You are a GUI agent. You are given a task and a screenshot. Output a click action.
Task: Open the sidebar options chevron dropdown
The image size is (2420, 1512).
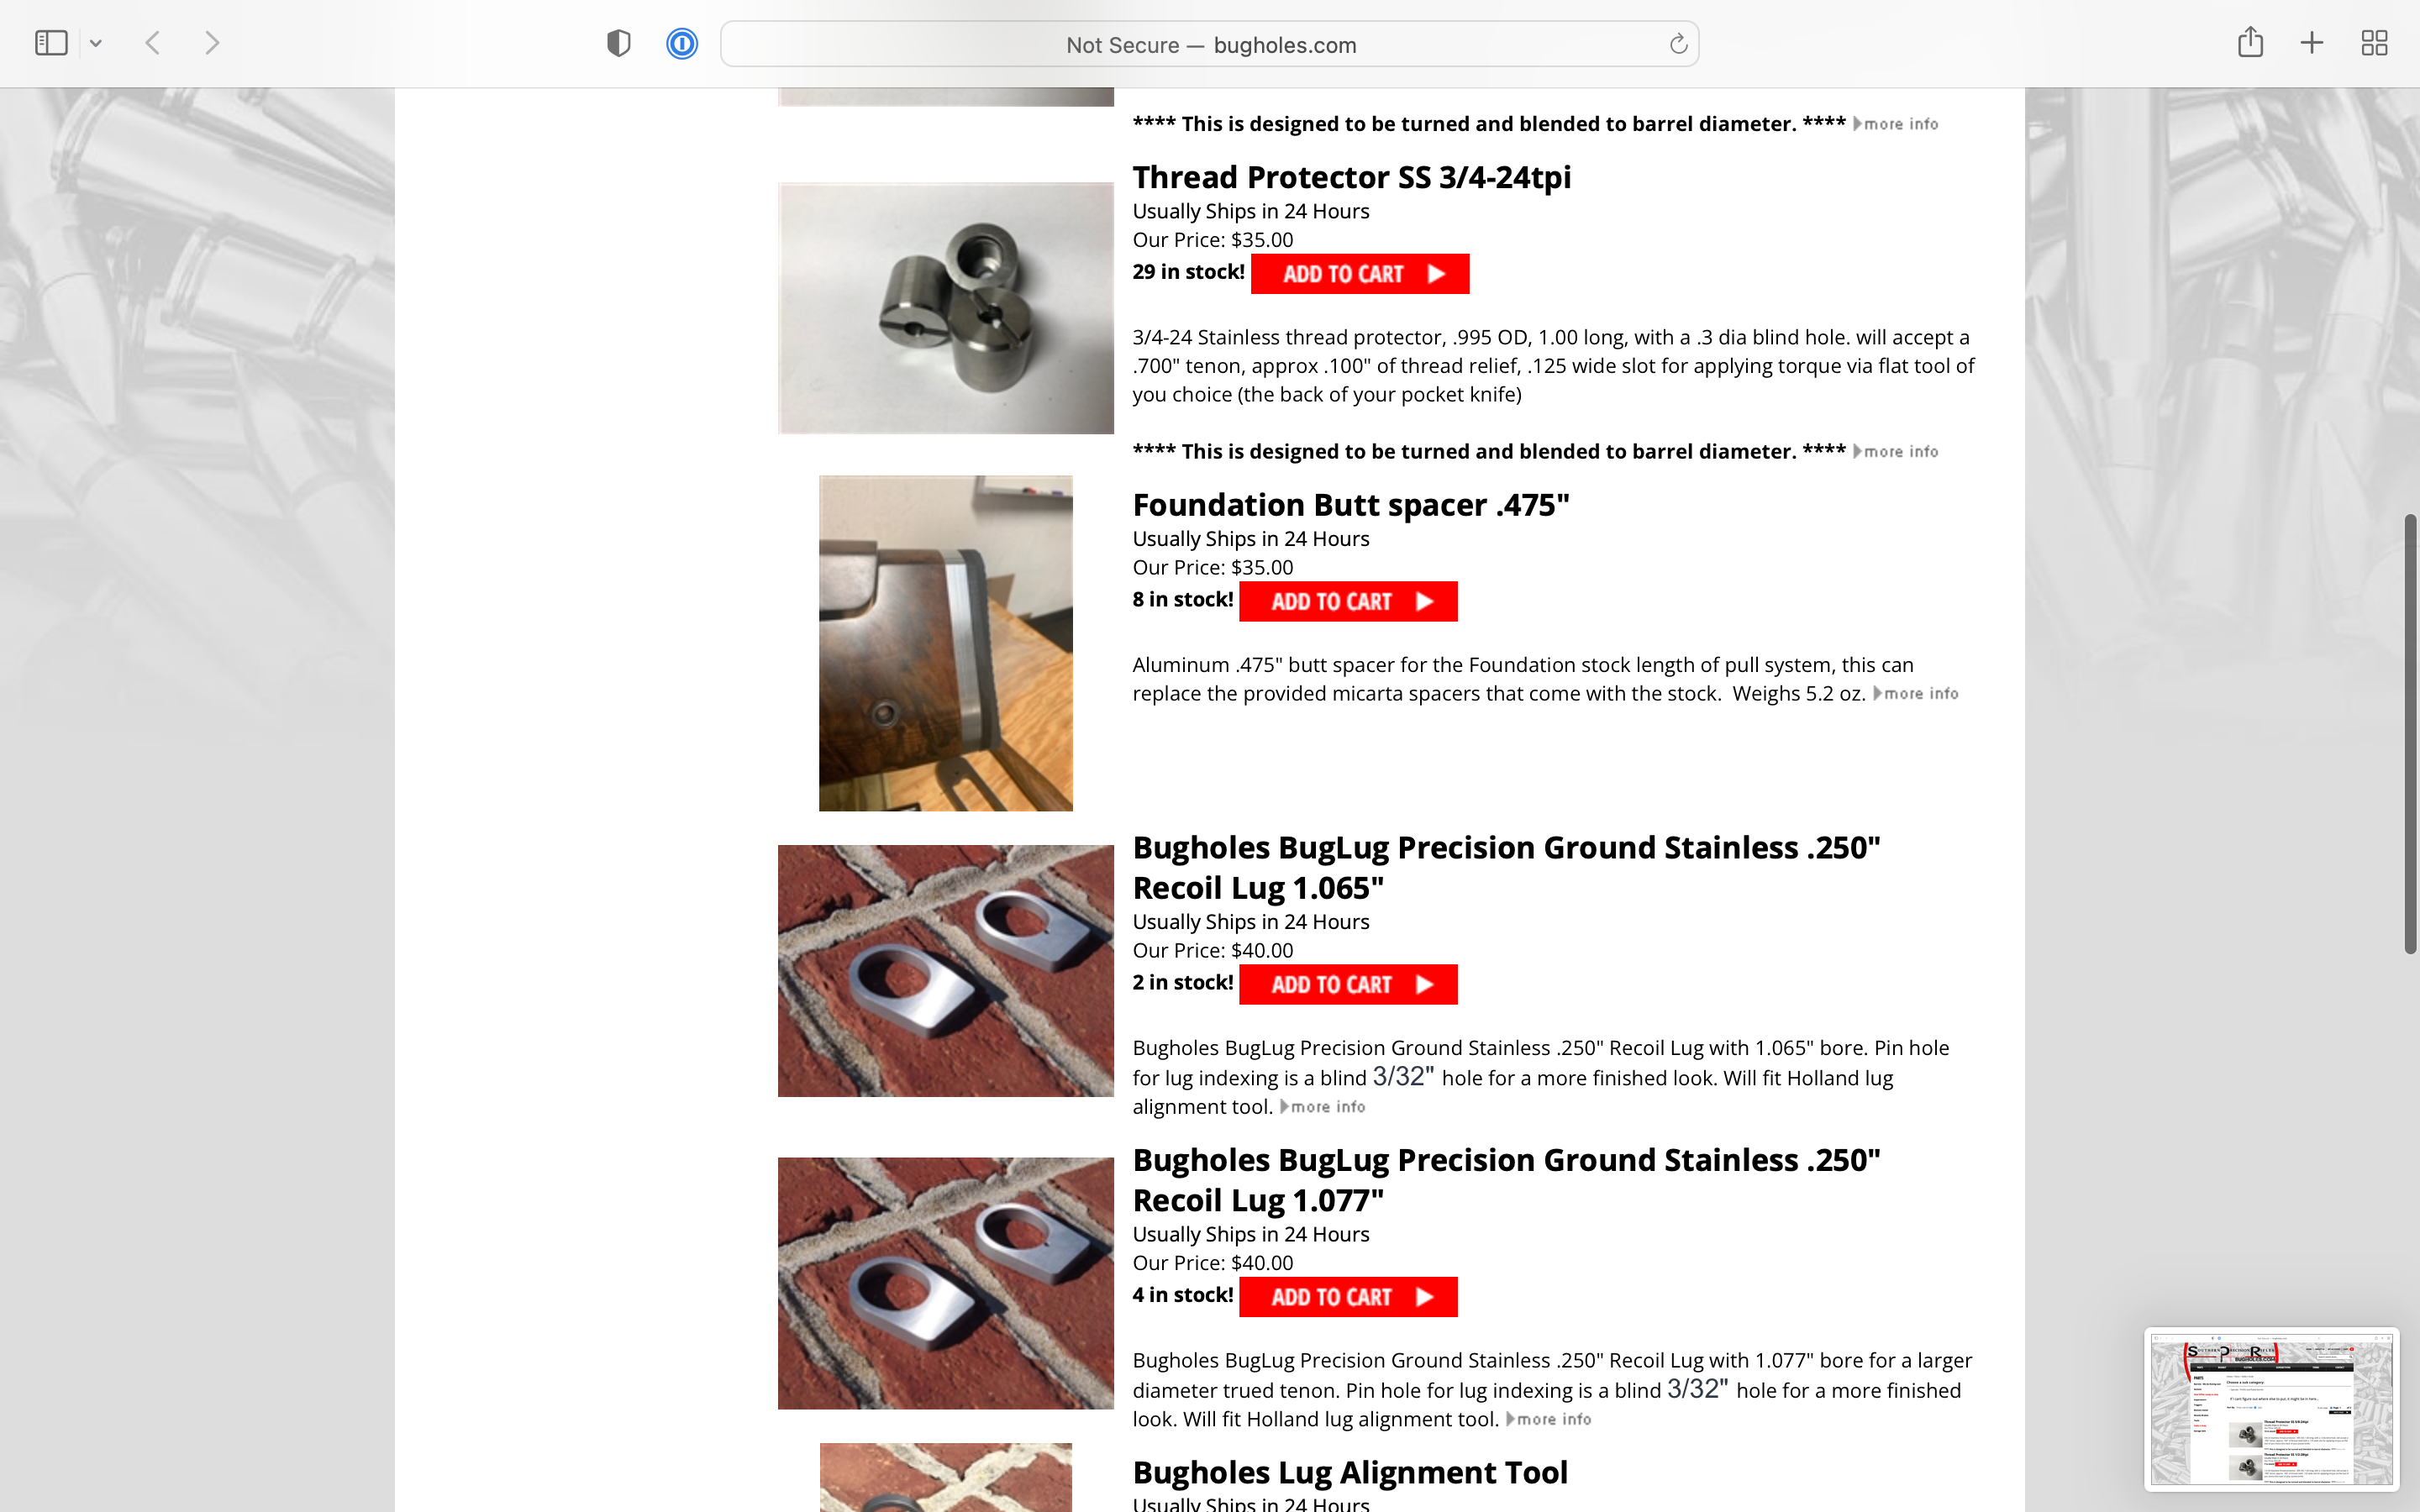[x=96, y=43]
